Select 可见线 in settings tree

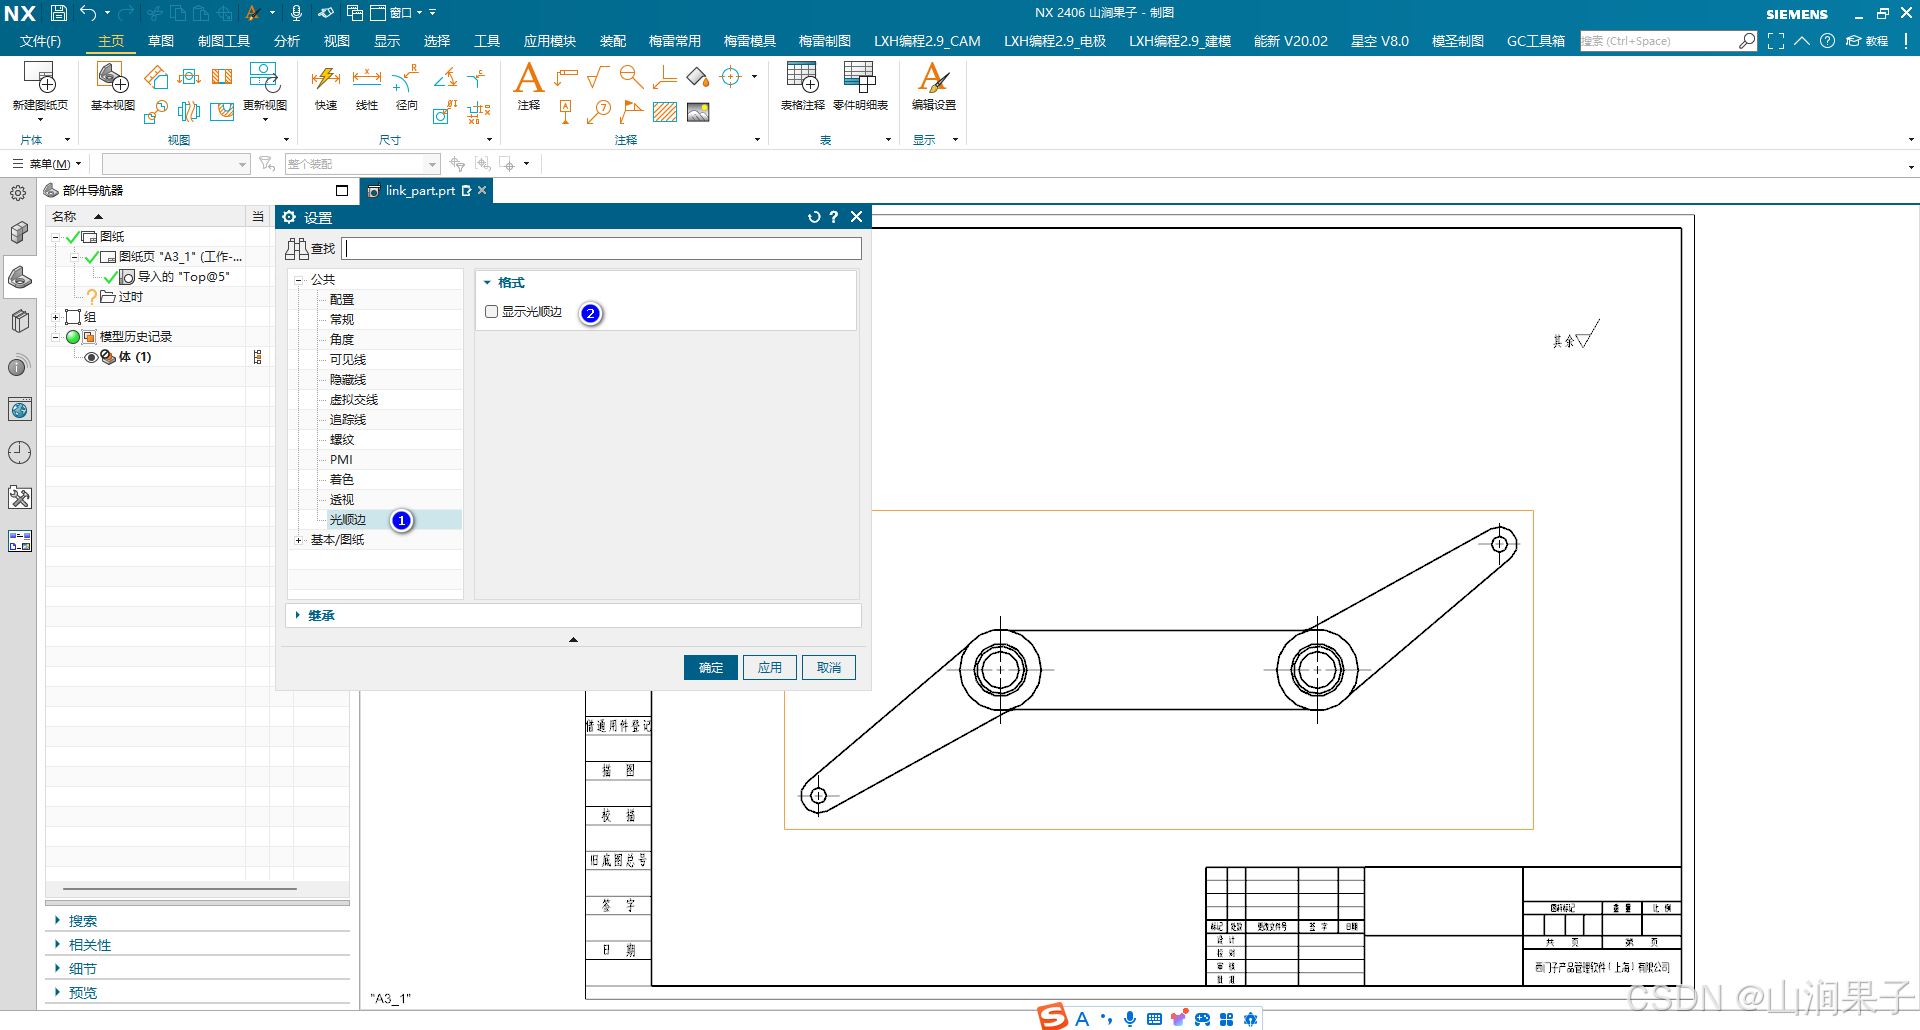click(348, 360)
